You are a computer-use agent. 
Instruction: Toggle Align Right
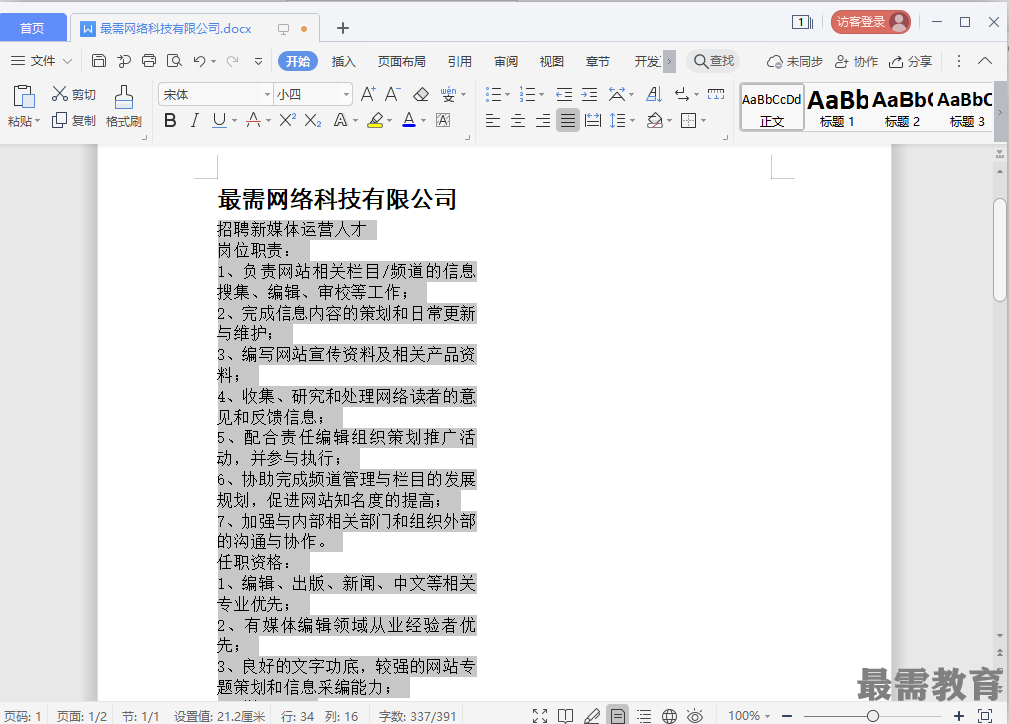pyautogui.click(x=543, y=120)
